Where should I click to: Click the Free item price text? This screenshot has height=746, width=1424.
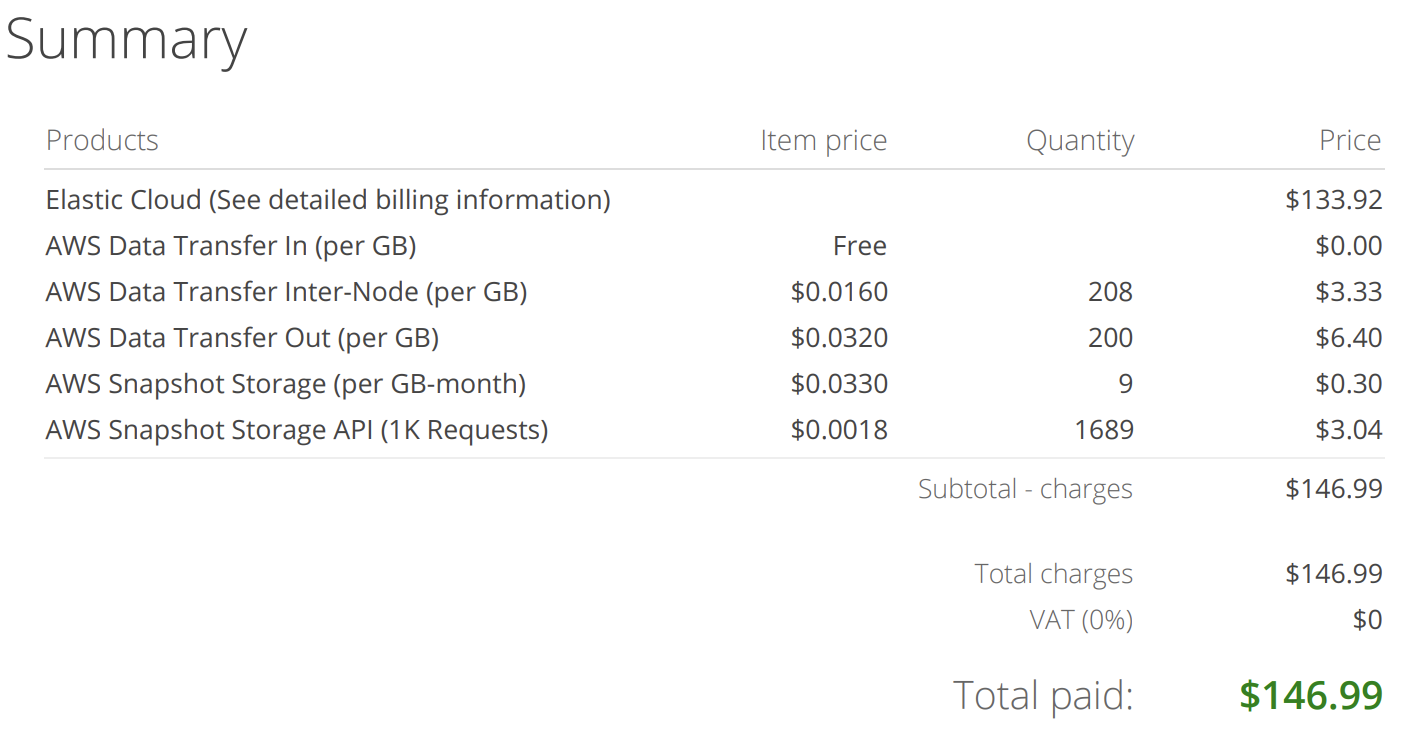point(859,246)
